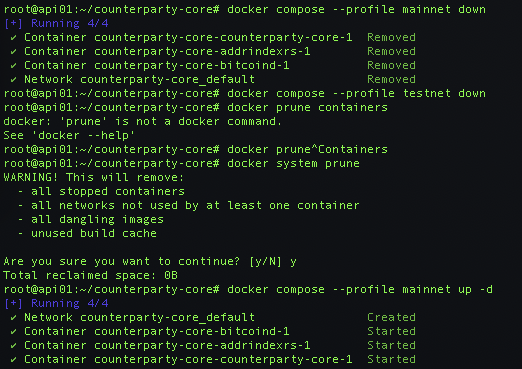522x369 pixels.
Task: Click the 'Created' status word
Action: point(391,317)
